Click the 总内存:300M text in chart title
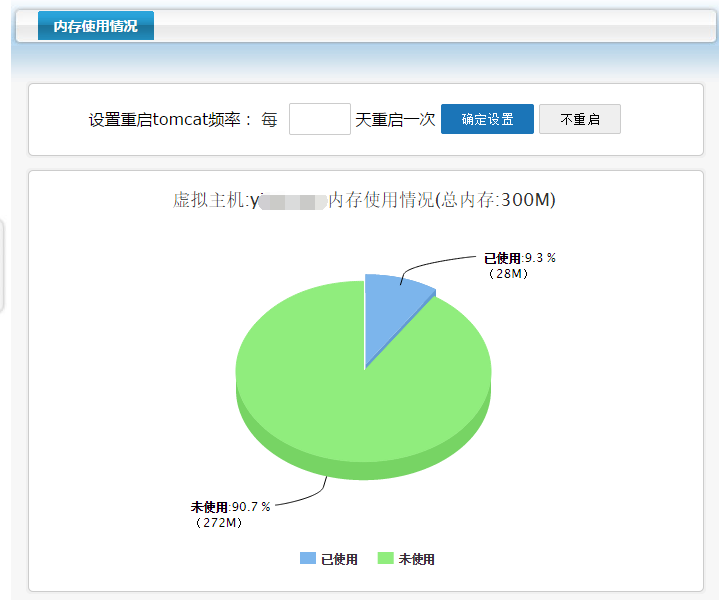The width and height of the screenshot is (719, 600). 495,200
